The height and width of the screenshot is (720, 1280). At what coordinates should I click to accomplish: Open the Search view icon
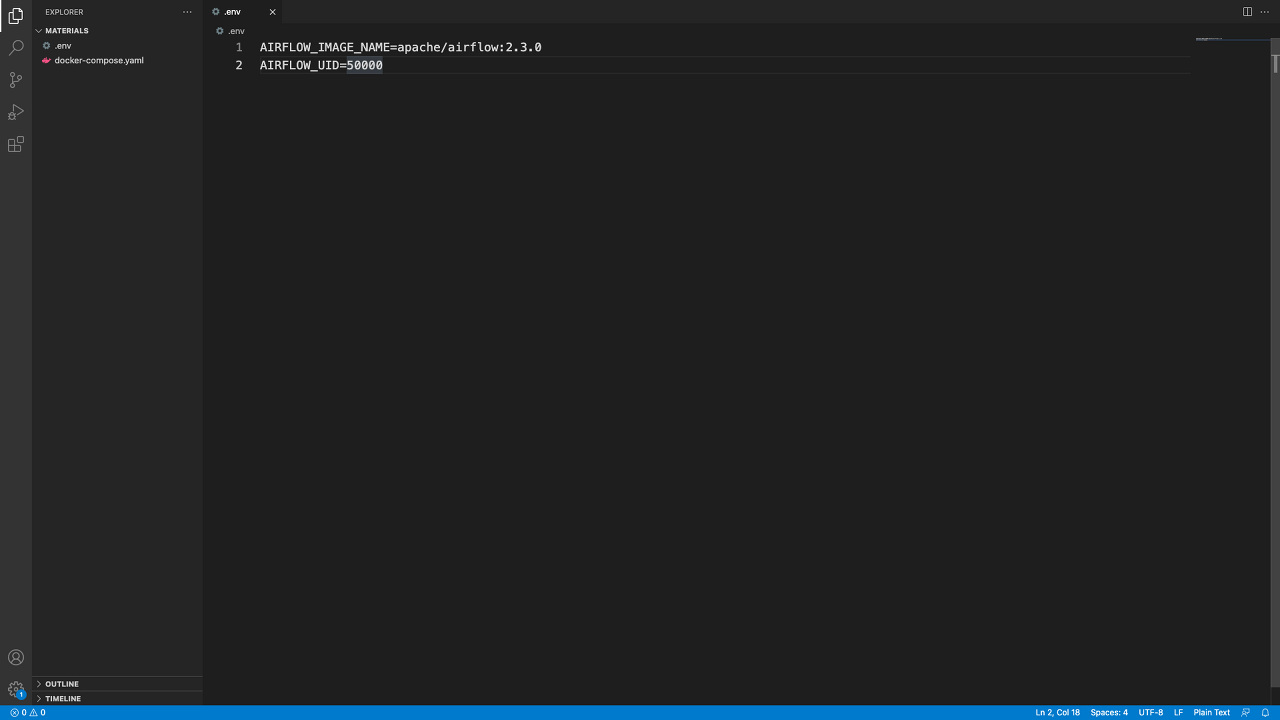[x=16, y=47]
